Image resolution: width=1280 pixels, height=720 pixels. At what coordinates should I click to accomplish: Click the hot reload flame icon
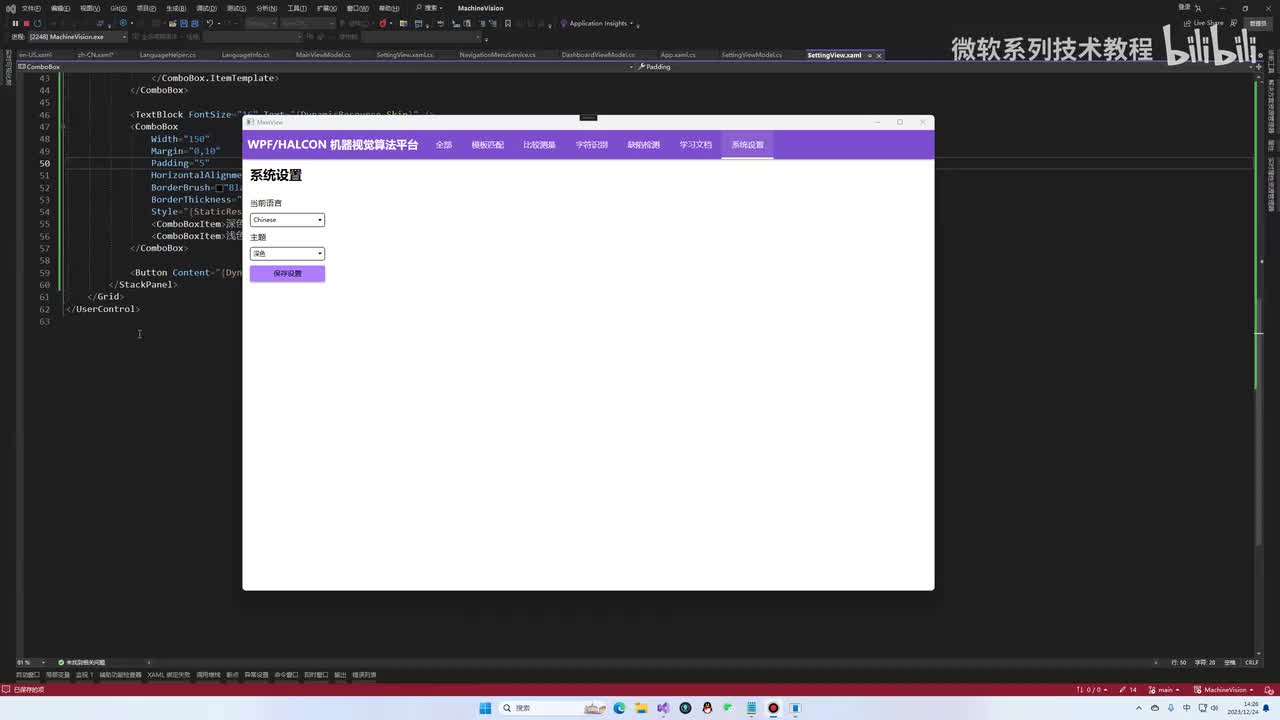pos(383,23)
